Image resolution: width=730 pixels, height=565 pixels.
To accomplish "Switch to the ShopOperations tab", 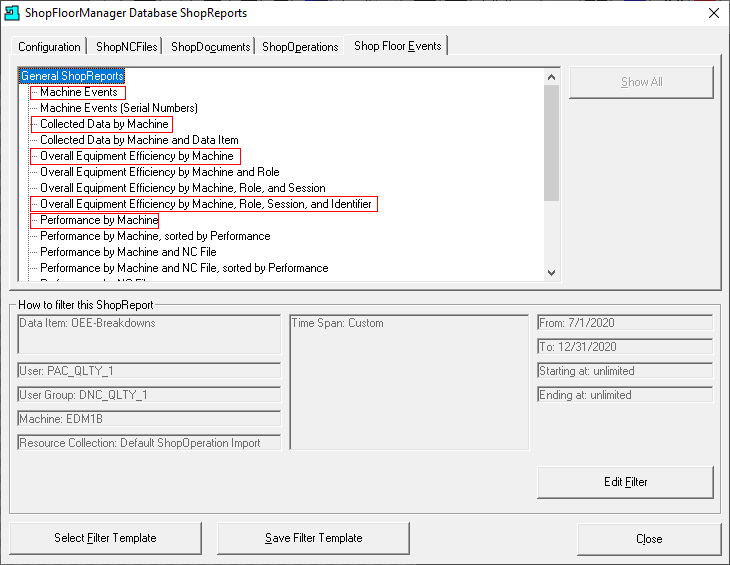I will click(300, 47).
